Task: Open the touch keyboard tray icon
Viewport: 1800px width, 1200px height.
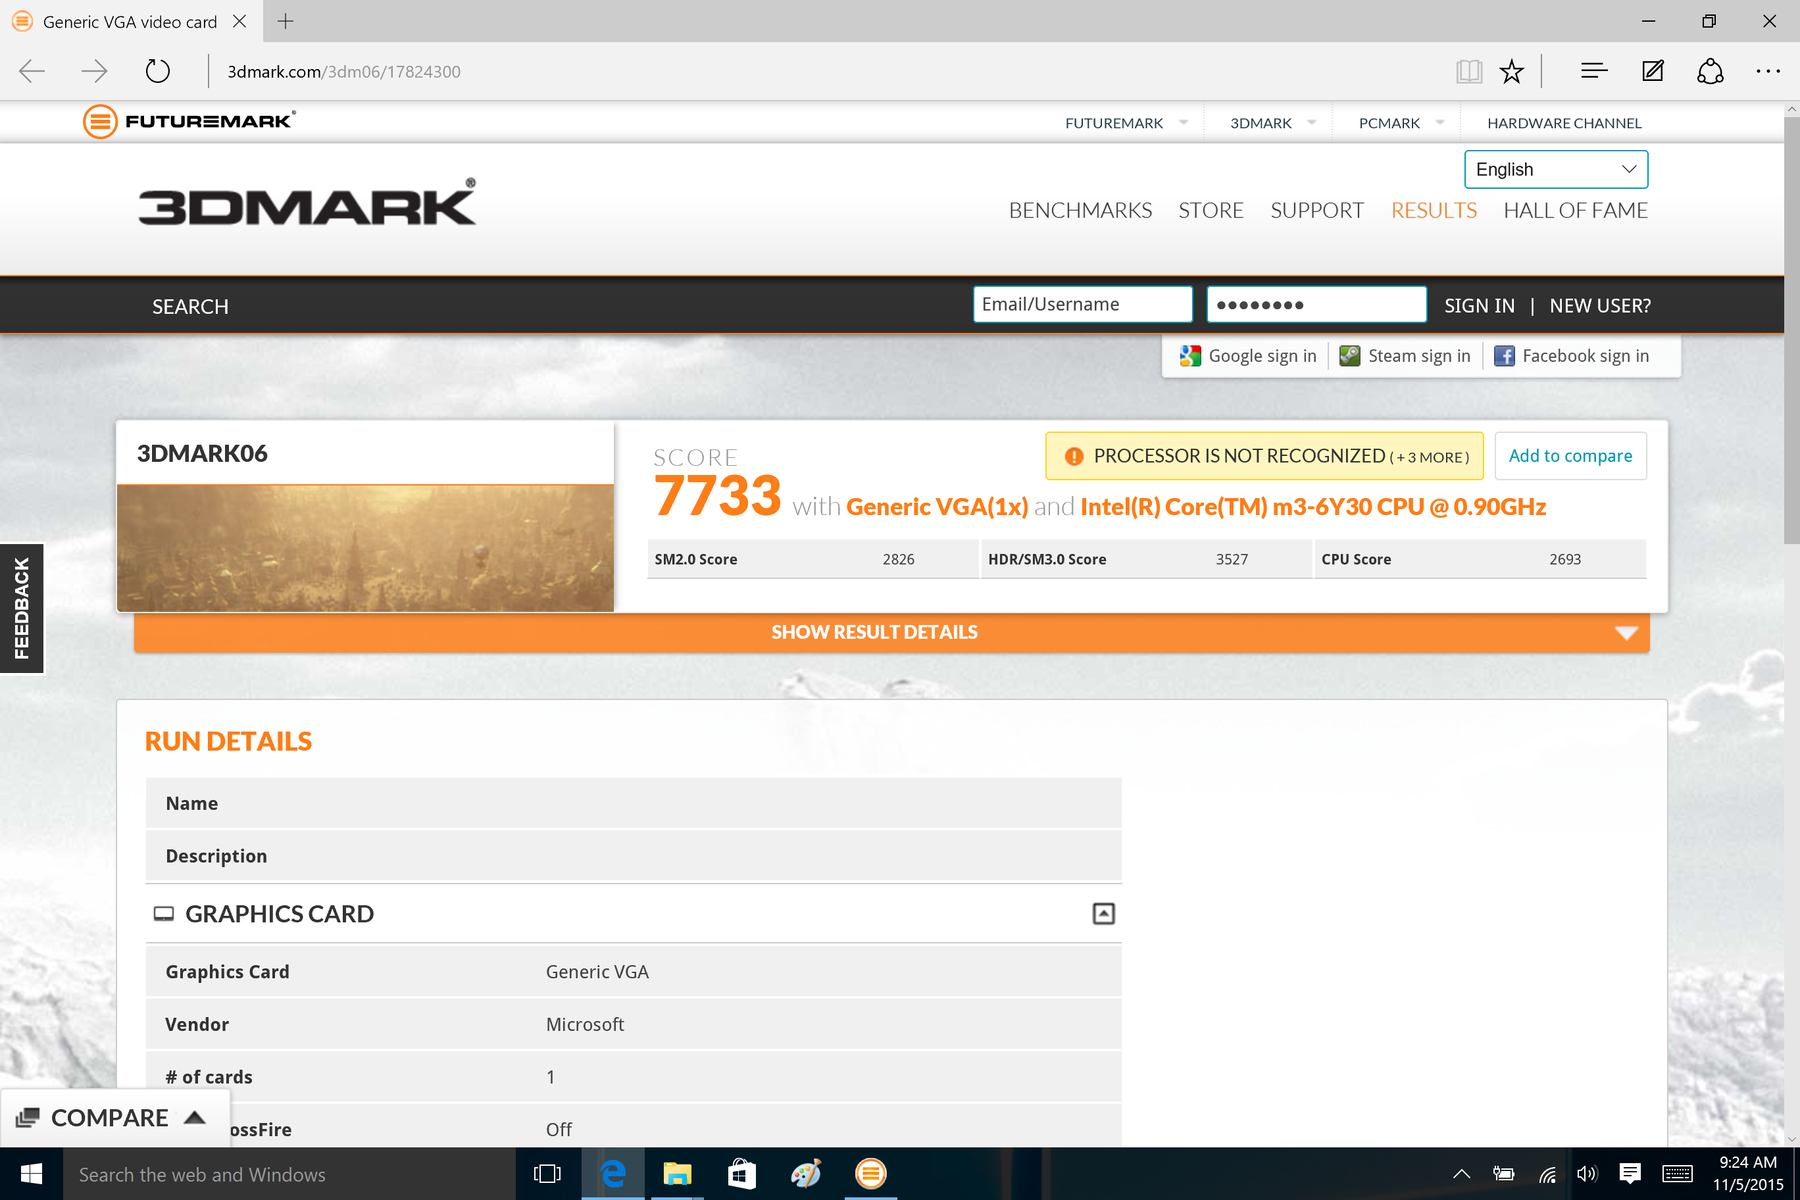Action: [1677, 1174]
